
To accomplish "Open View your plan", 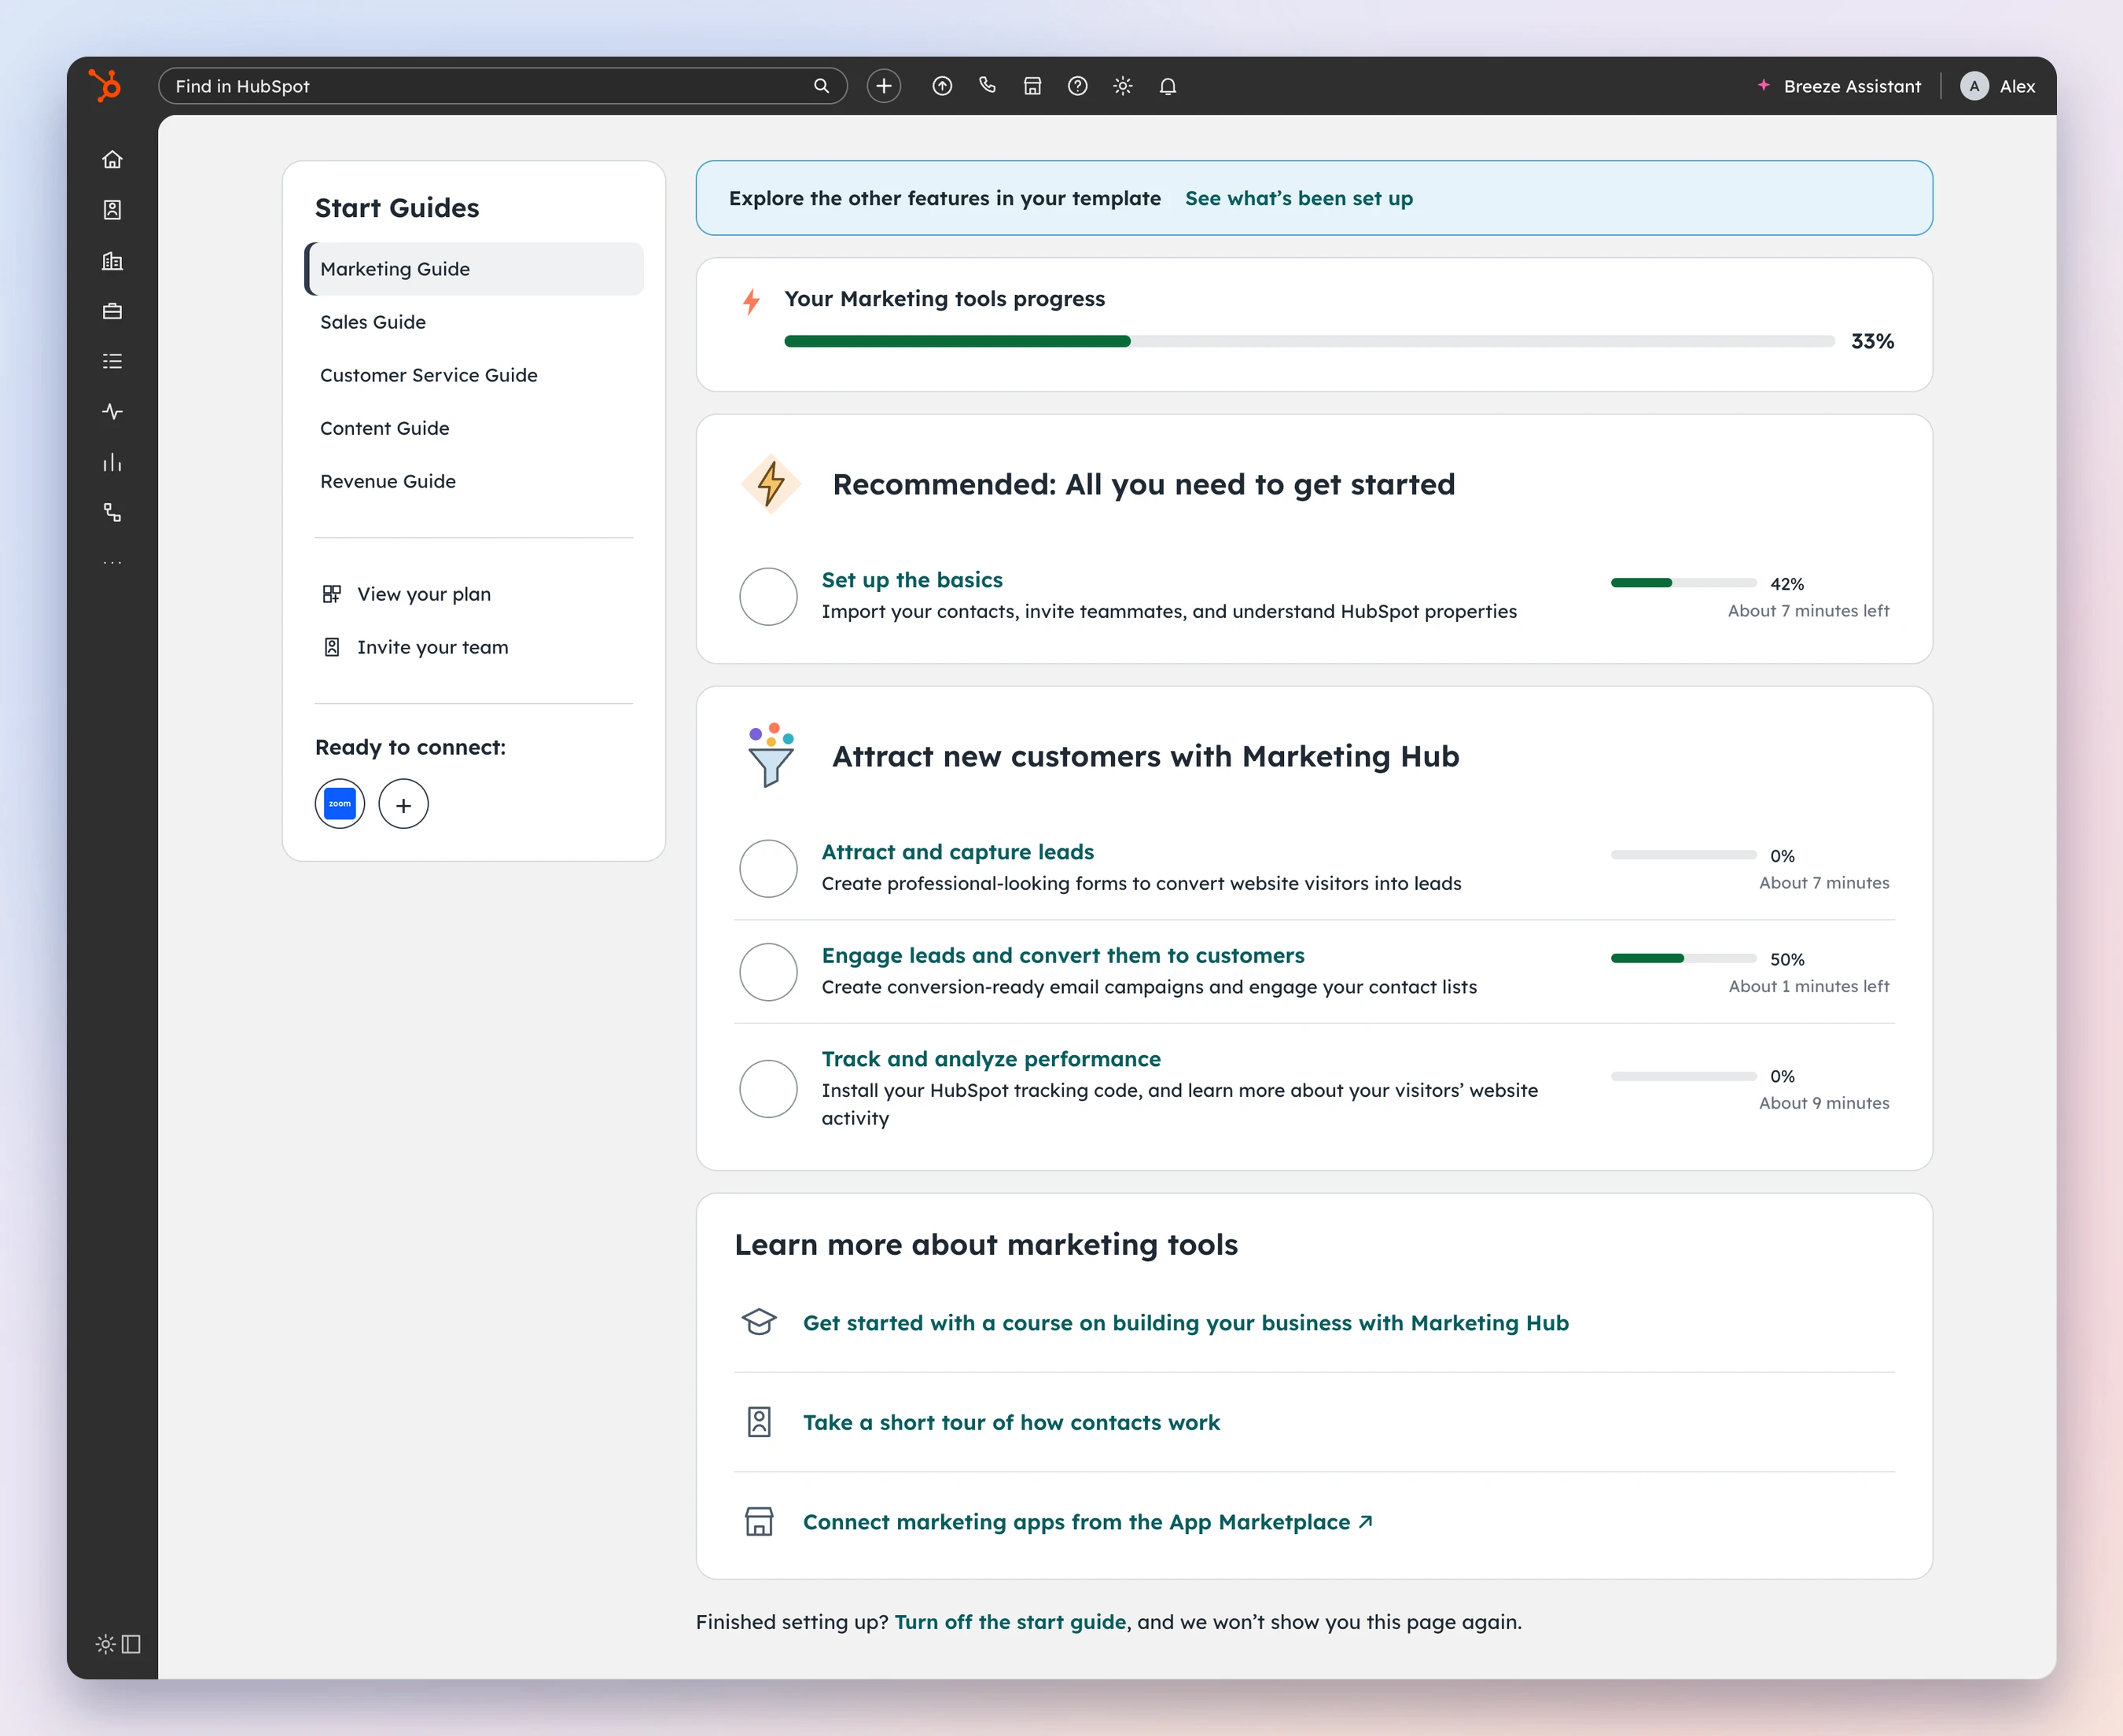I will coord(407,594).
